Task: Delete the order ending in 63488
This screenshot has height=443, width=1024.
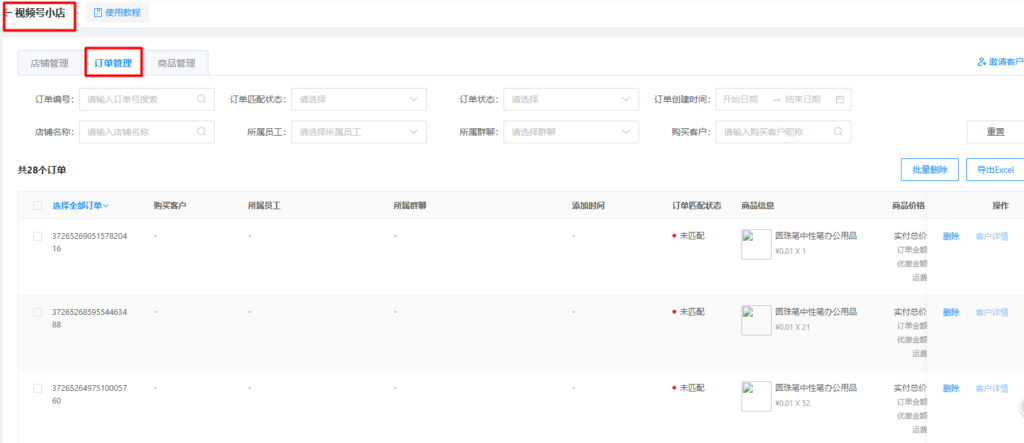Action: [x=951, y=312]
